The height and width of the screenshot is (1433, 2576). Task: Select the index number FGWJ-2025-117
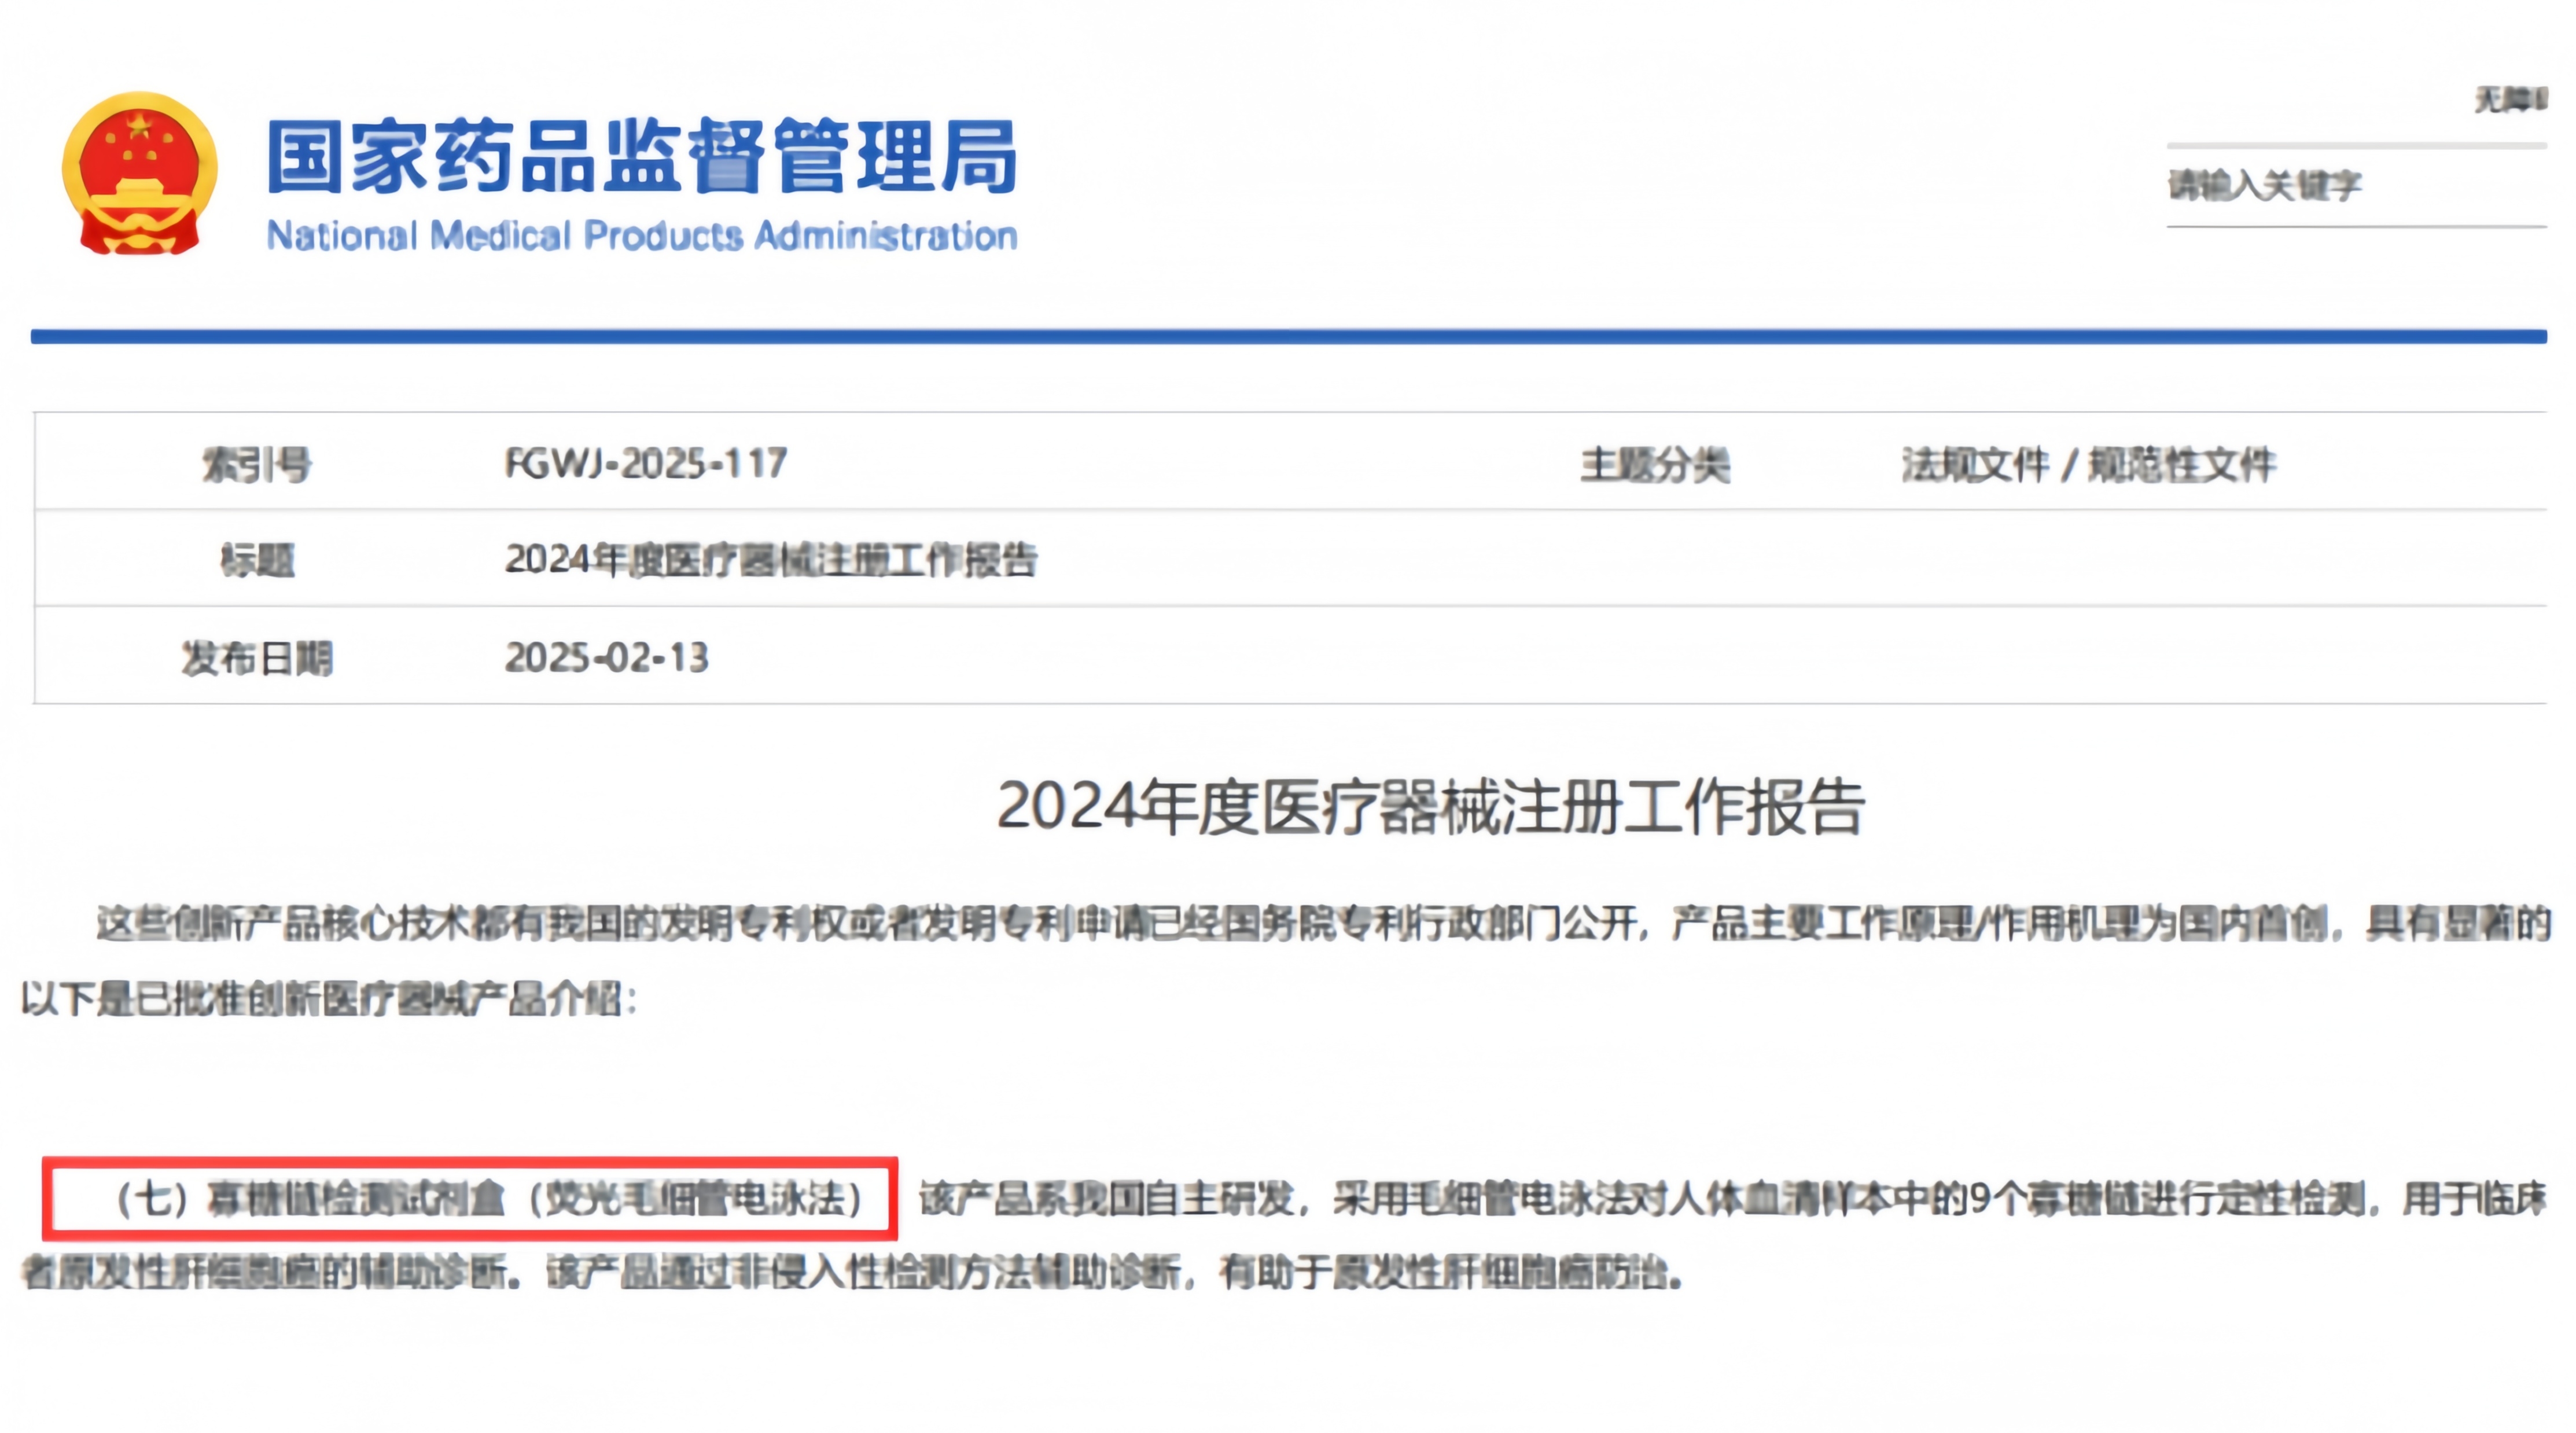coord(646,464)
